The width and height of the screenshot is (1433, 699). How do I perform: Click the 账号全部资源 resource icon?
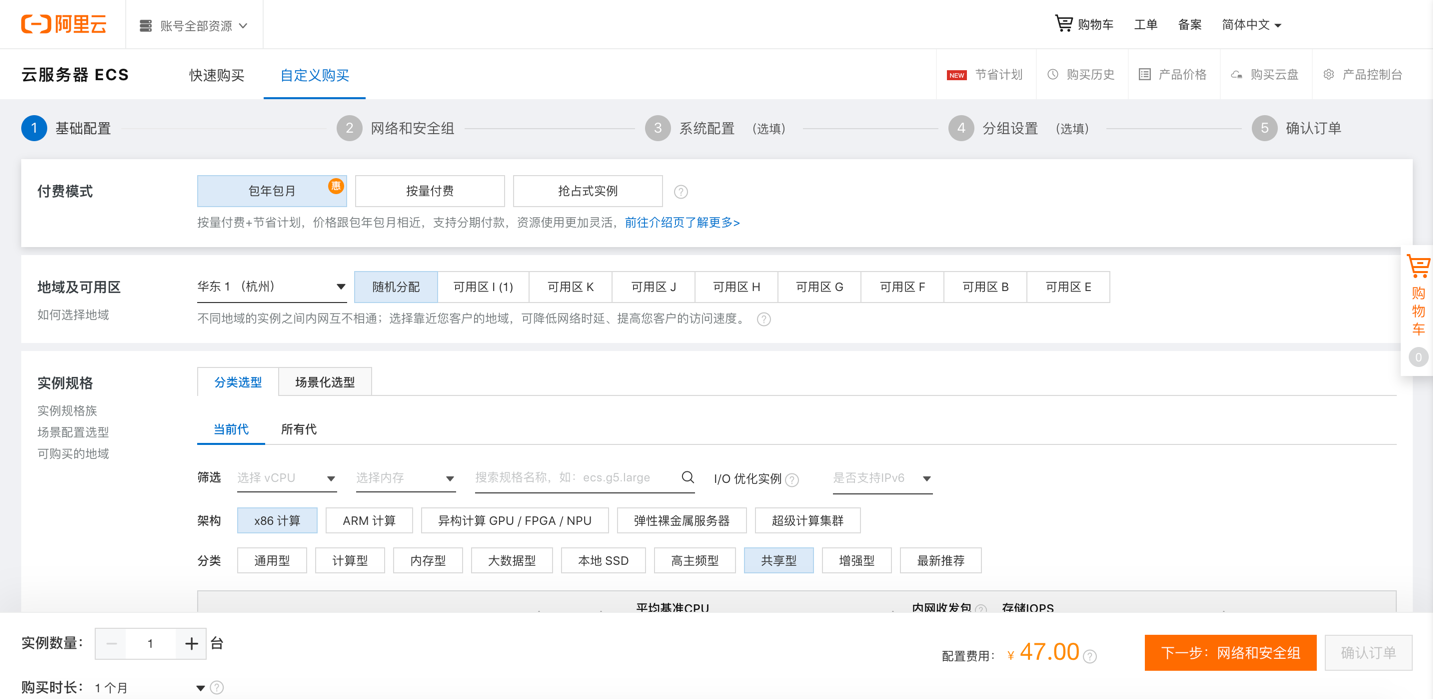pos(146,25)
